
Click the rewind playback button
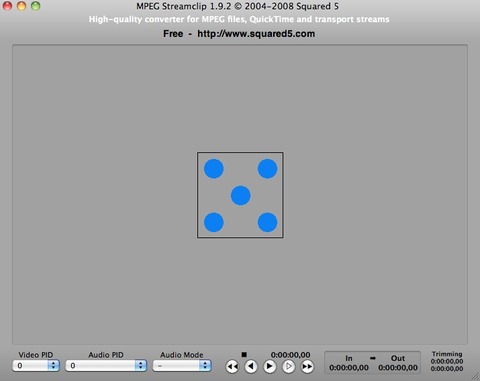232,367
